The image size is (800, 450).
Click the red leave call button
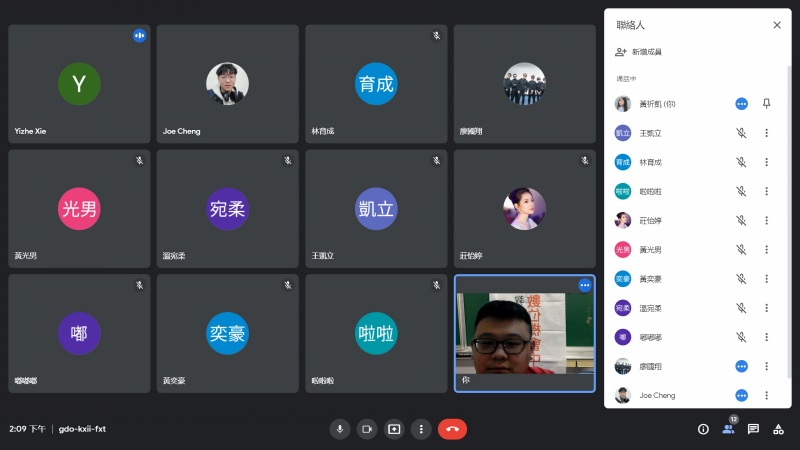[x=452, y=429]
